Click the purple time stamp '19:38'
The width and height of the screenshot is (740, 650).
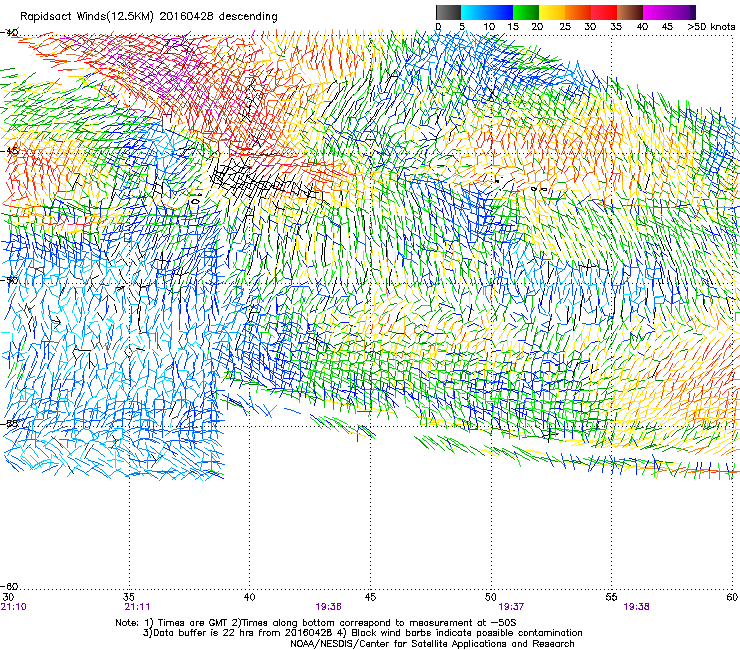coord(636,607)
